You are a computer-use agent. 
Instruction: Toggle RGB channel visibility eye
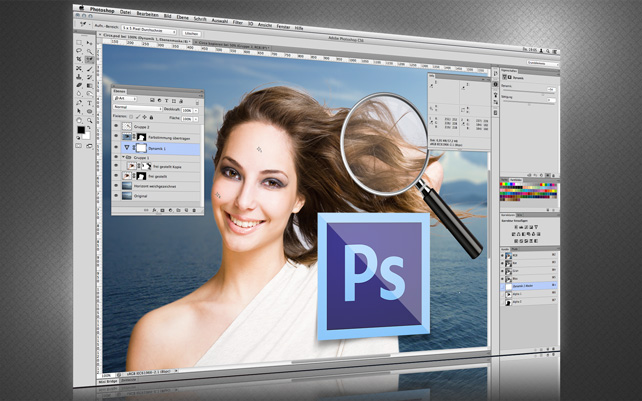click(x=503, y=255)
